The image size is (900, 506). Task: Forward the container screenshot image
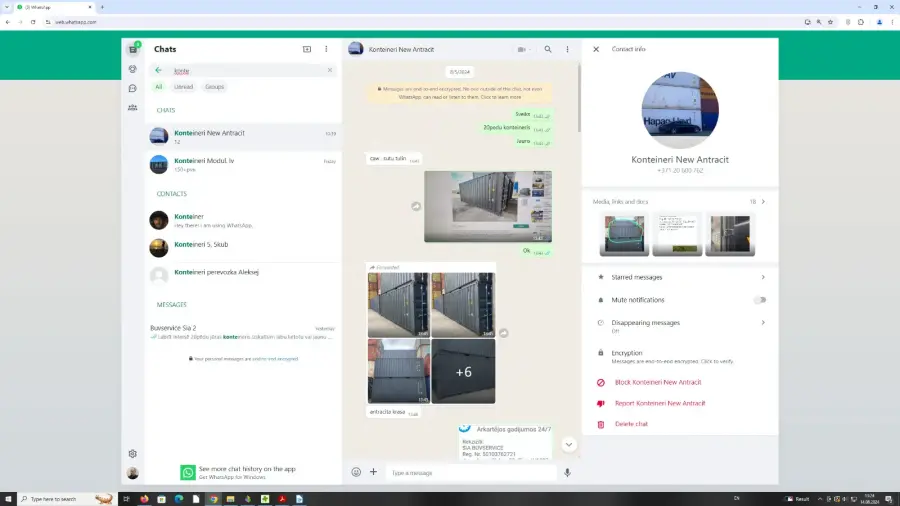point(416,207)
